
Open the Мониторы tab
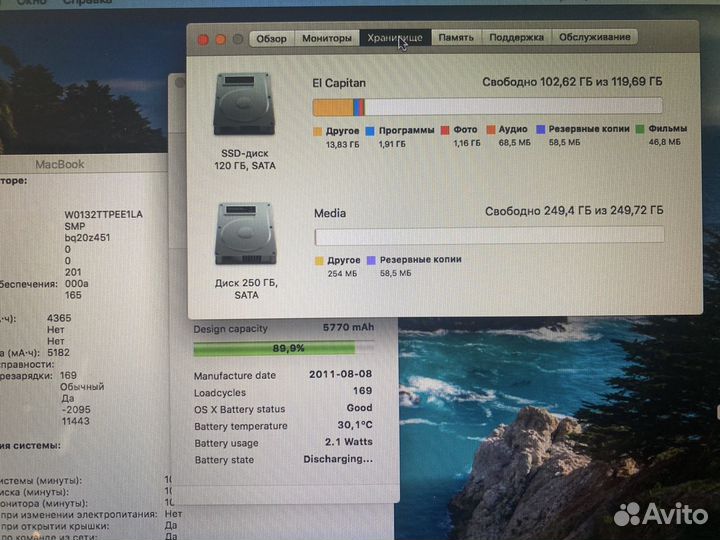327,38
